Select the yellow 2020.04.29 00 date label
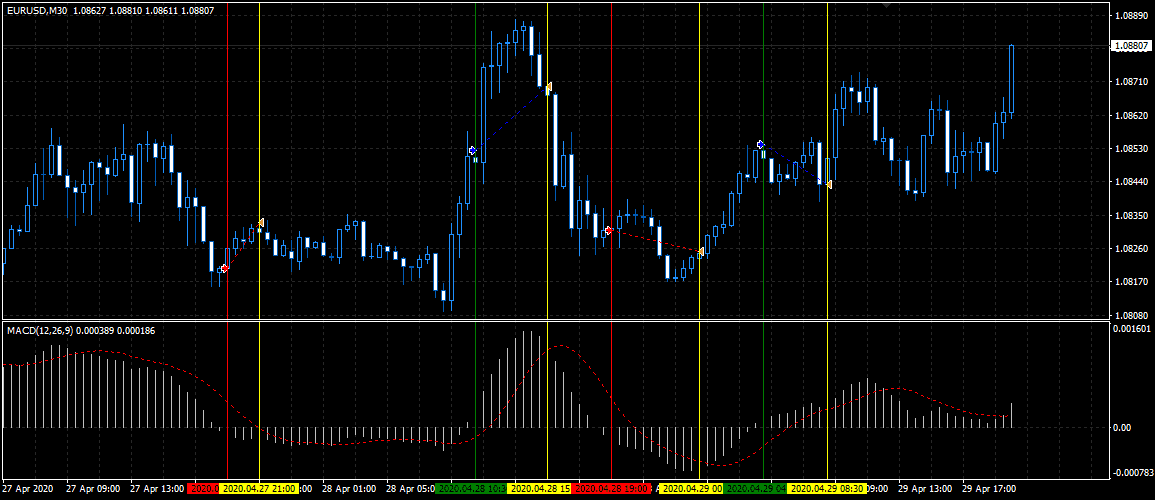The height and width of the screenshot is (500, 1155). 692,488
